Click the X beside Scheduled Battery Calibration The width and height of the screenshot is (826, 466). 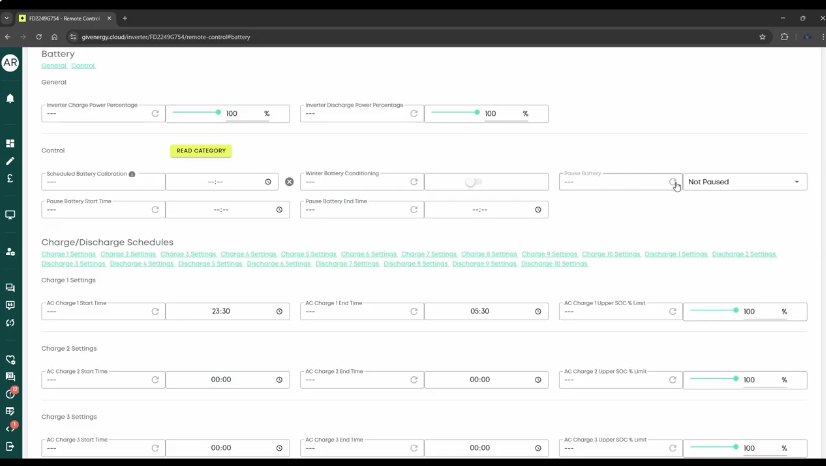pos(290,182)
